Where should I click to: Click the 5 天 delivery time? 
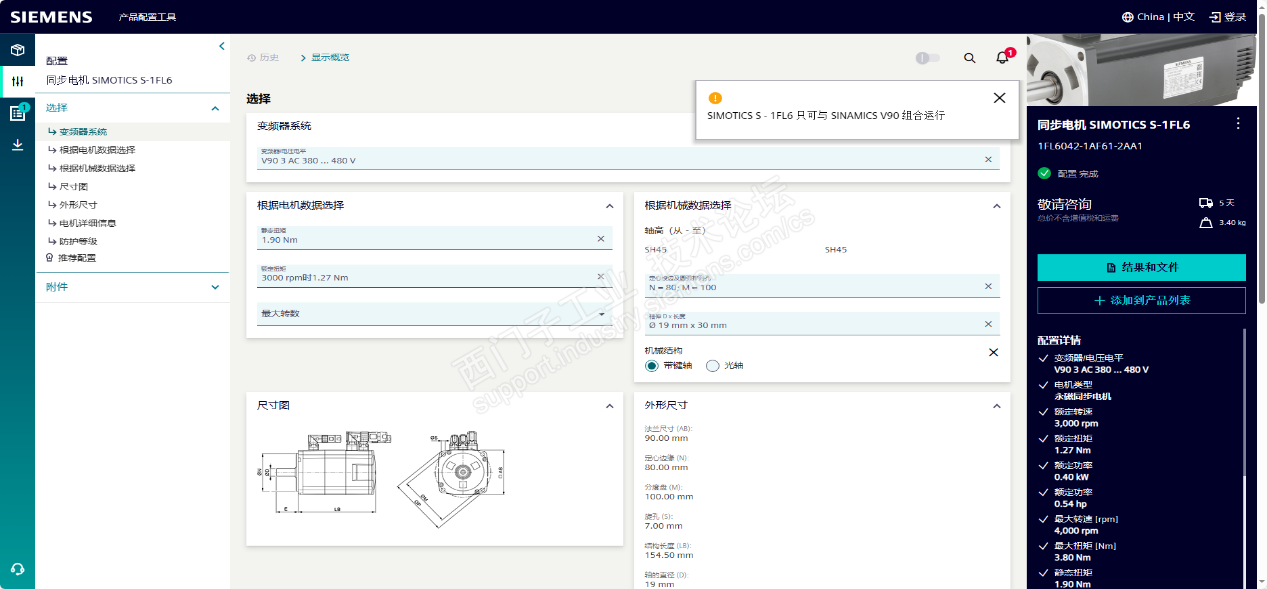click(x=1227, y=203)
